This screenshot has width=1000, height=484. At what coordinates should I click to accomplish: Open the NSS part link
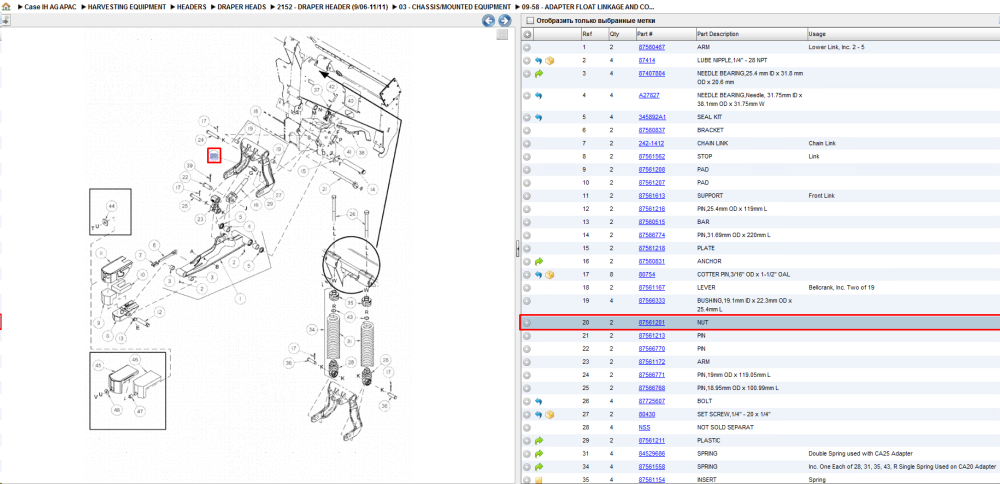point(644,427)
